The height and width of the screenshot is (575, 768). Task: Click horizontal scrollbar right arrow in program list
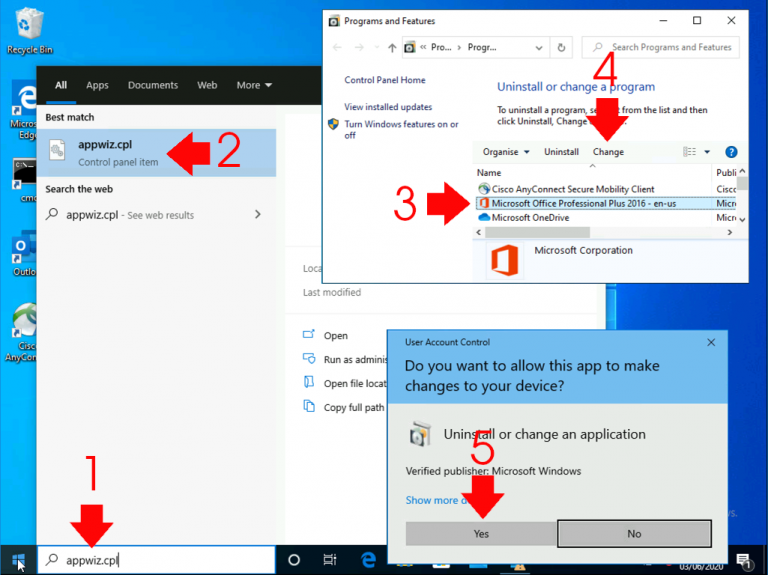tap(730, 232)
